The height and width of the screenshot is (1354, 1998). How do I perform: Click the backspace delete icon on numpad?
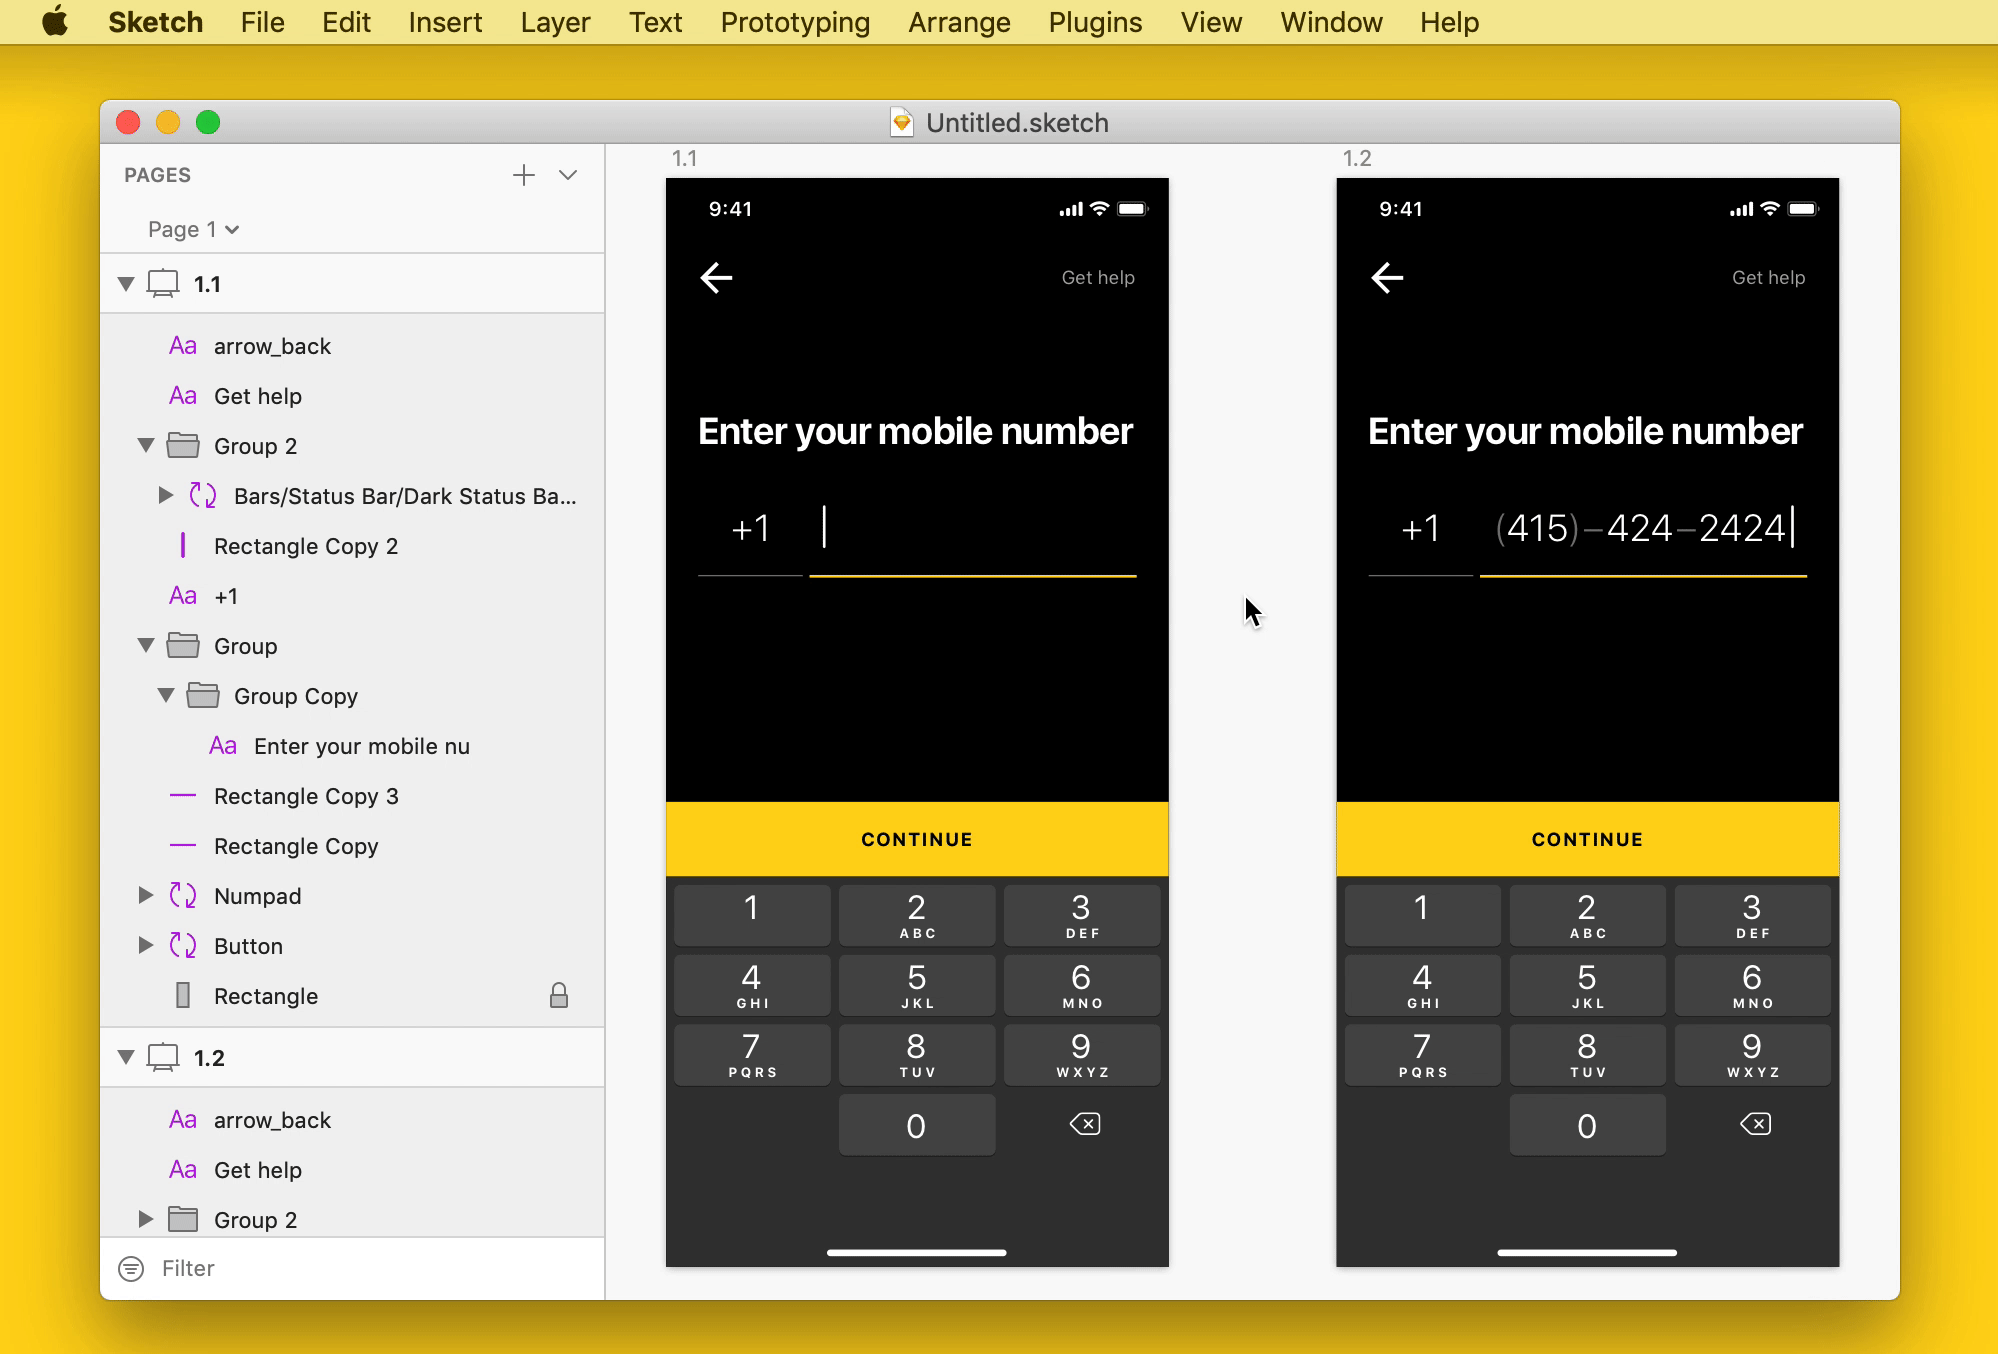point(1084,1123)
